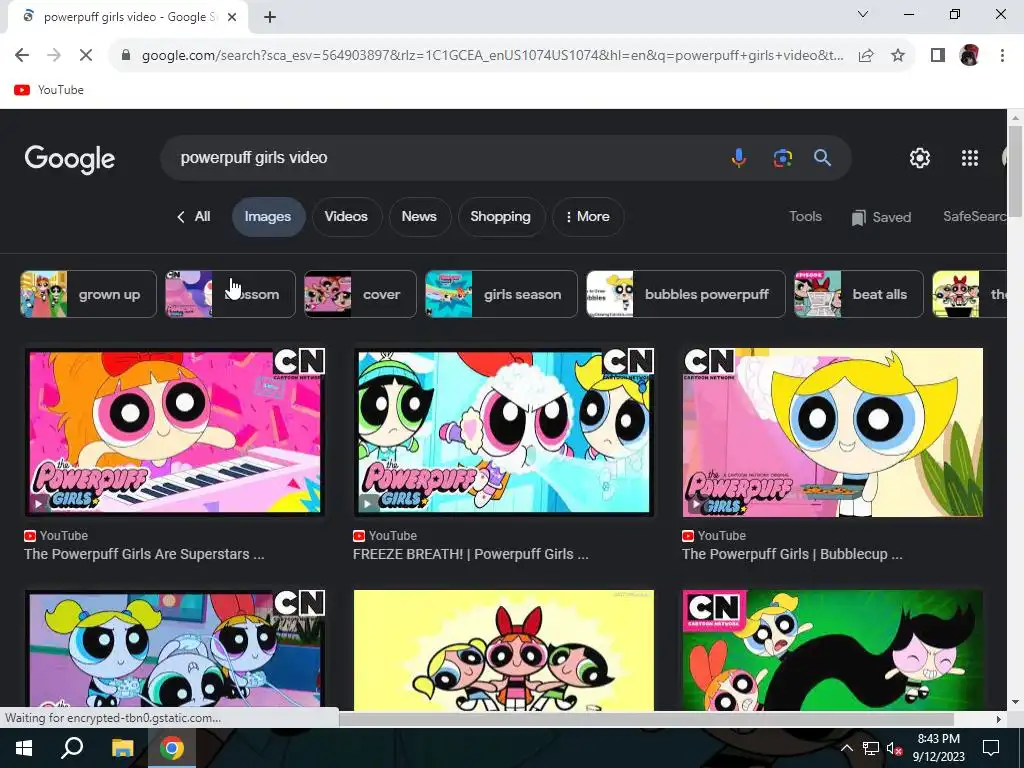Share this page icon in address bar

(866, 56)
